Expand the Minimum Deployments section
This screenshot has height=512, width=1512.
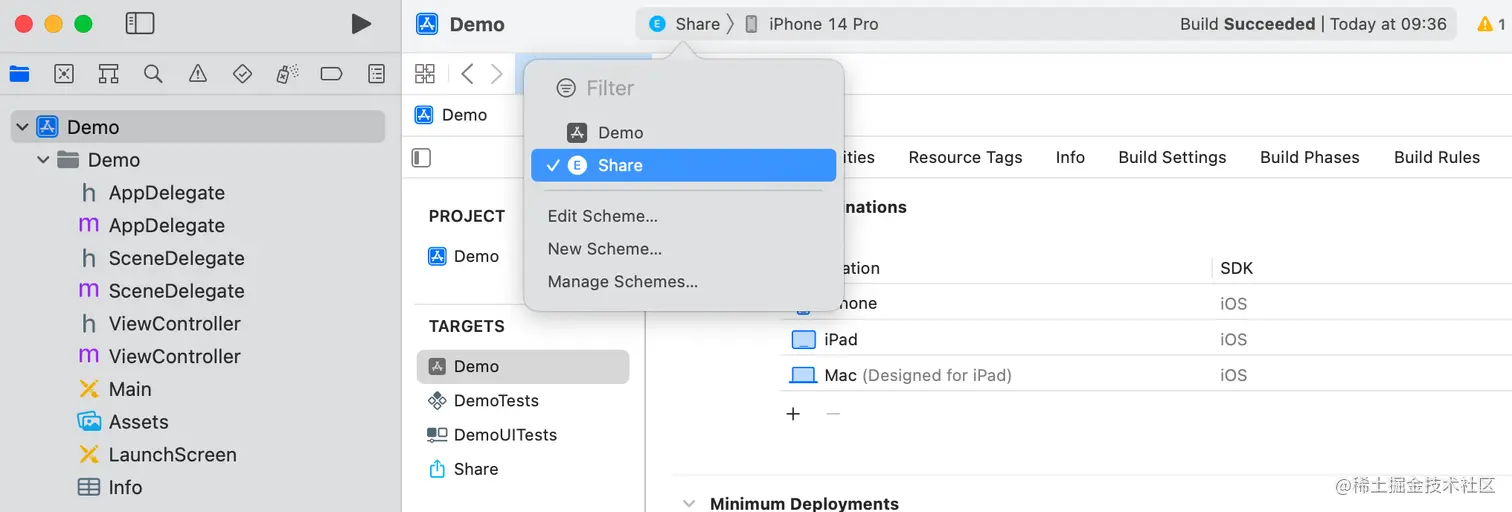pos(689,503)
